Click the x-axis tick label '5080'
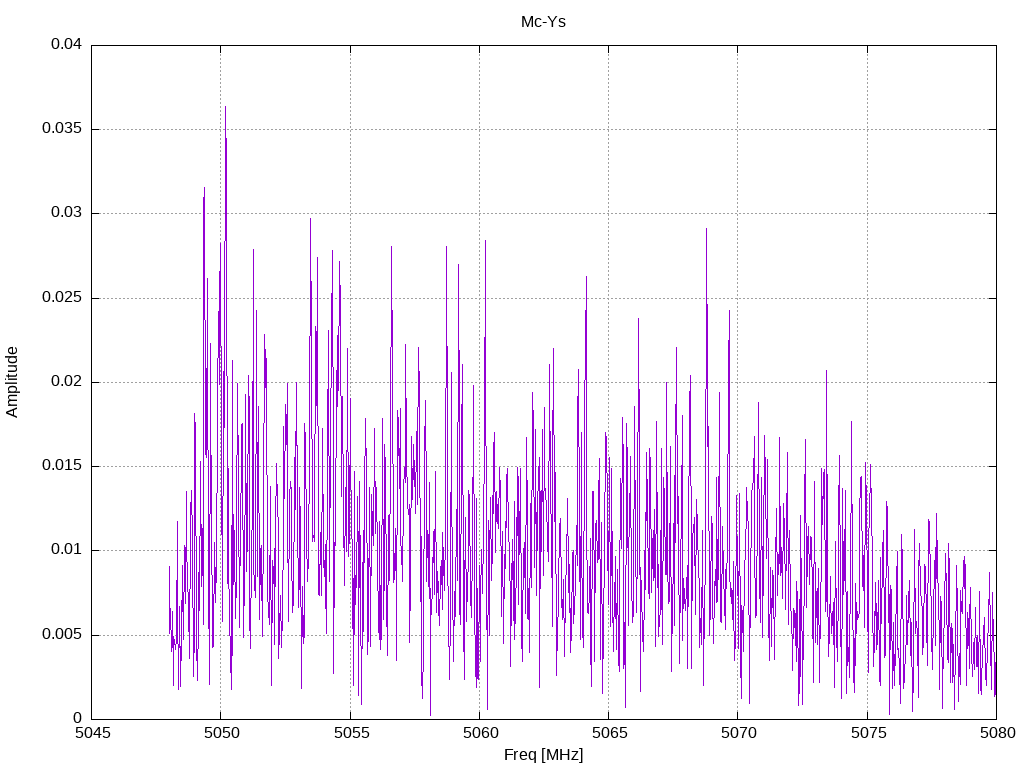Screen dimensions: 1024x768 click(x=997, y=733)
